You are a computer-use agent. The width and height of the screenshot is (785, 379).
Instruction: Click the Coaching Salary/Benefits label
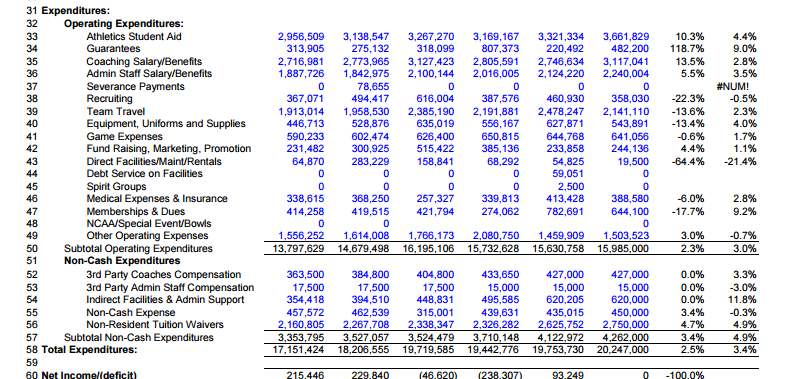pyautogui.click(x=144, y=62)
